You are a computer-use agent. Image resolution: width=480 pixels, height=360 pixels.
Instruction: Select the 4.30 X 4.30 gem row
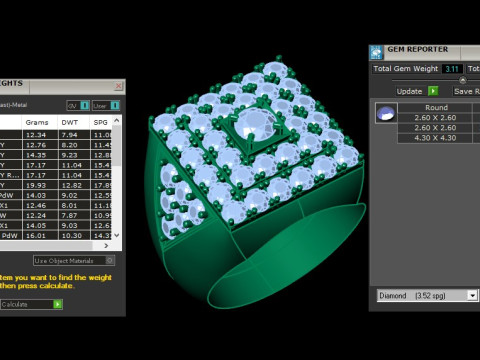tap(435, 138)
